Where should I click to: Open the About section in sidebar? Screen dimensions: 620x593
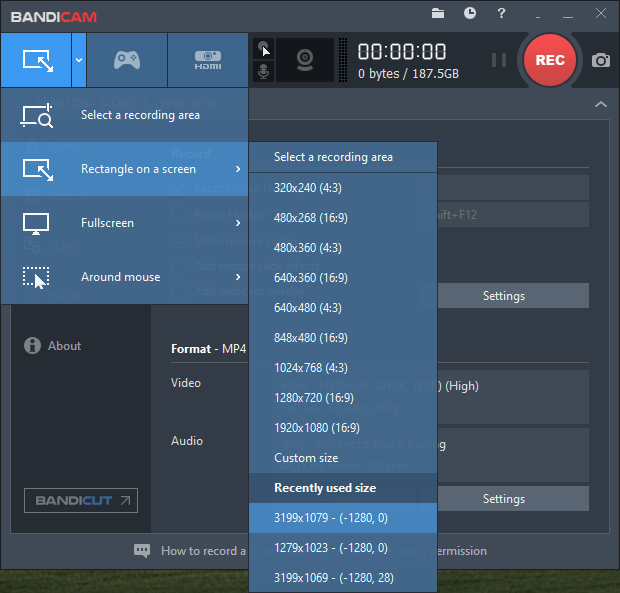(x=64, y=346)
